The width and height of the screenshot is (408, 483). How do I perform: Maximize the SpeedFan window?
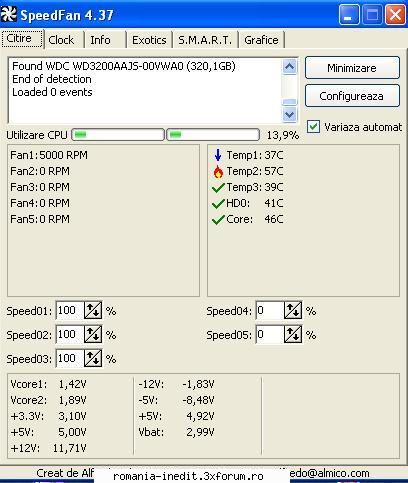372,15
